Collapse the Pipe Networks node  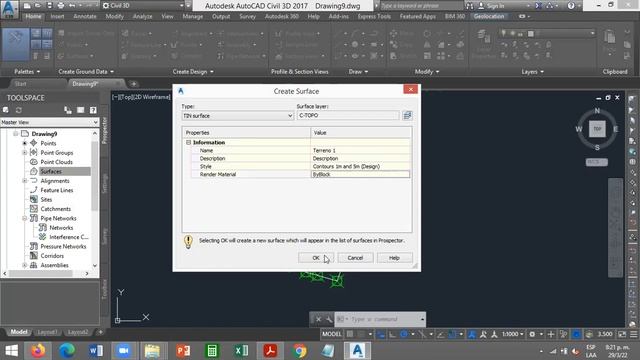24,218
